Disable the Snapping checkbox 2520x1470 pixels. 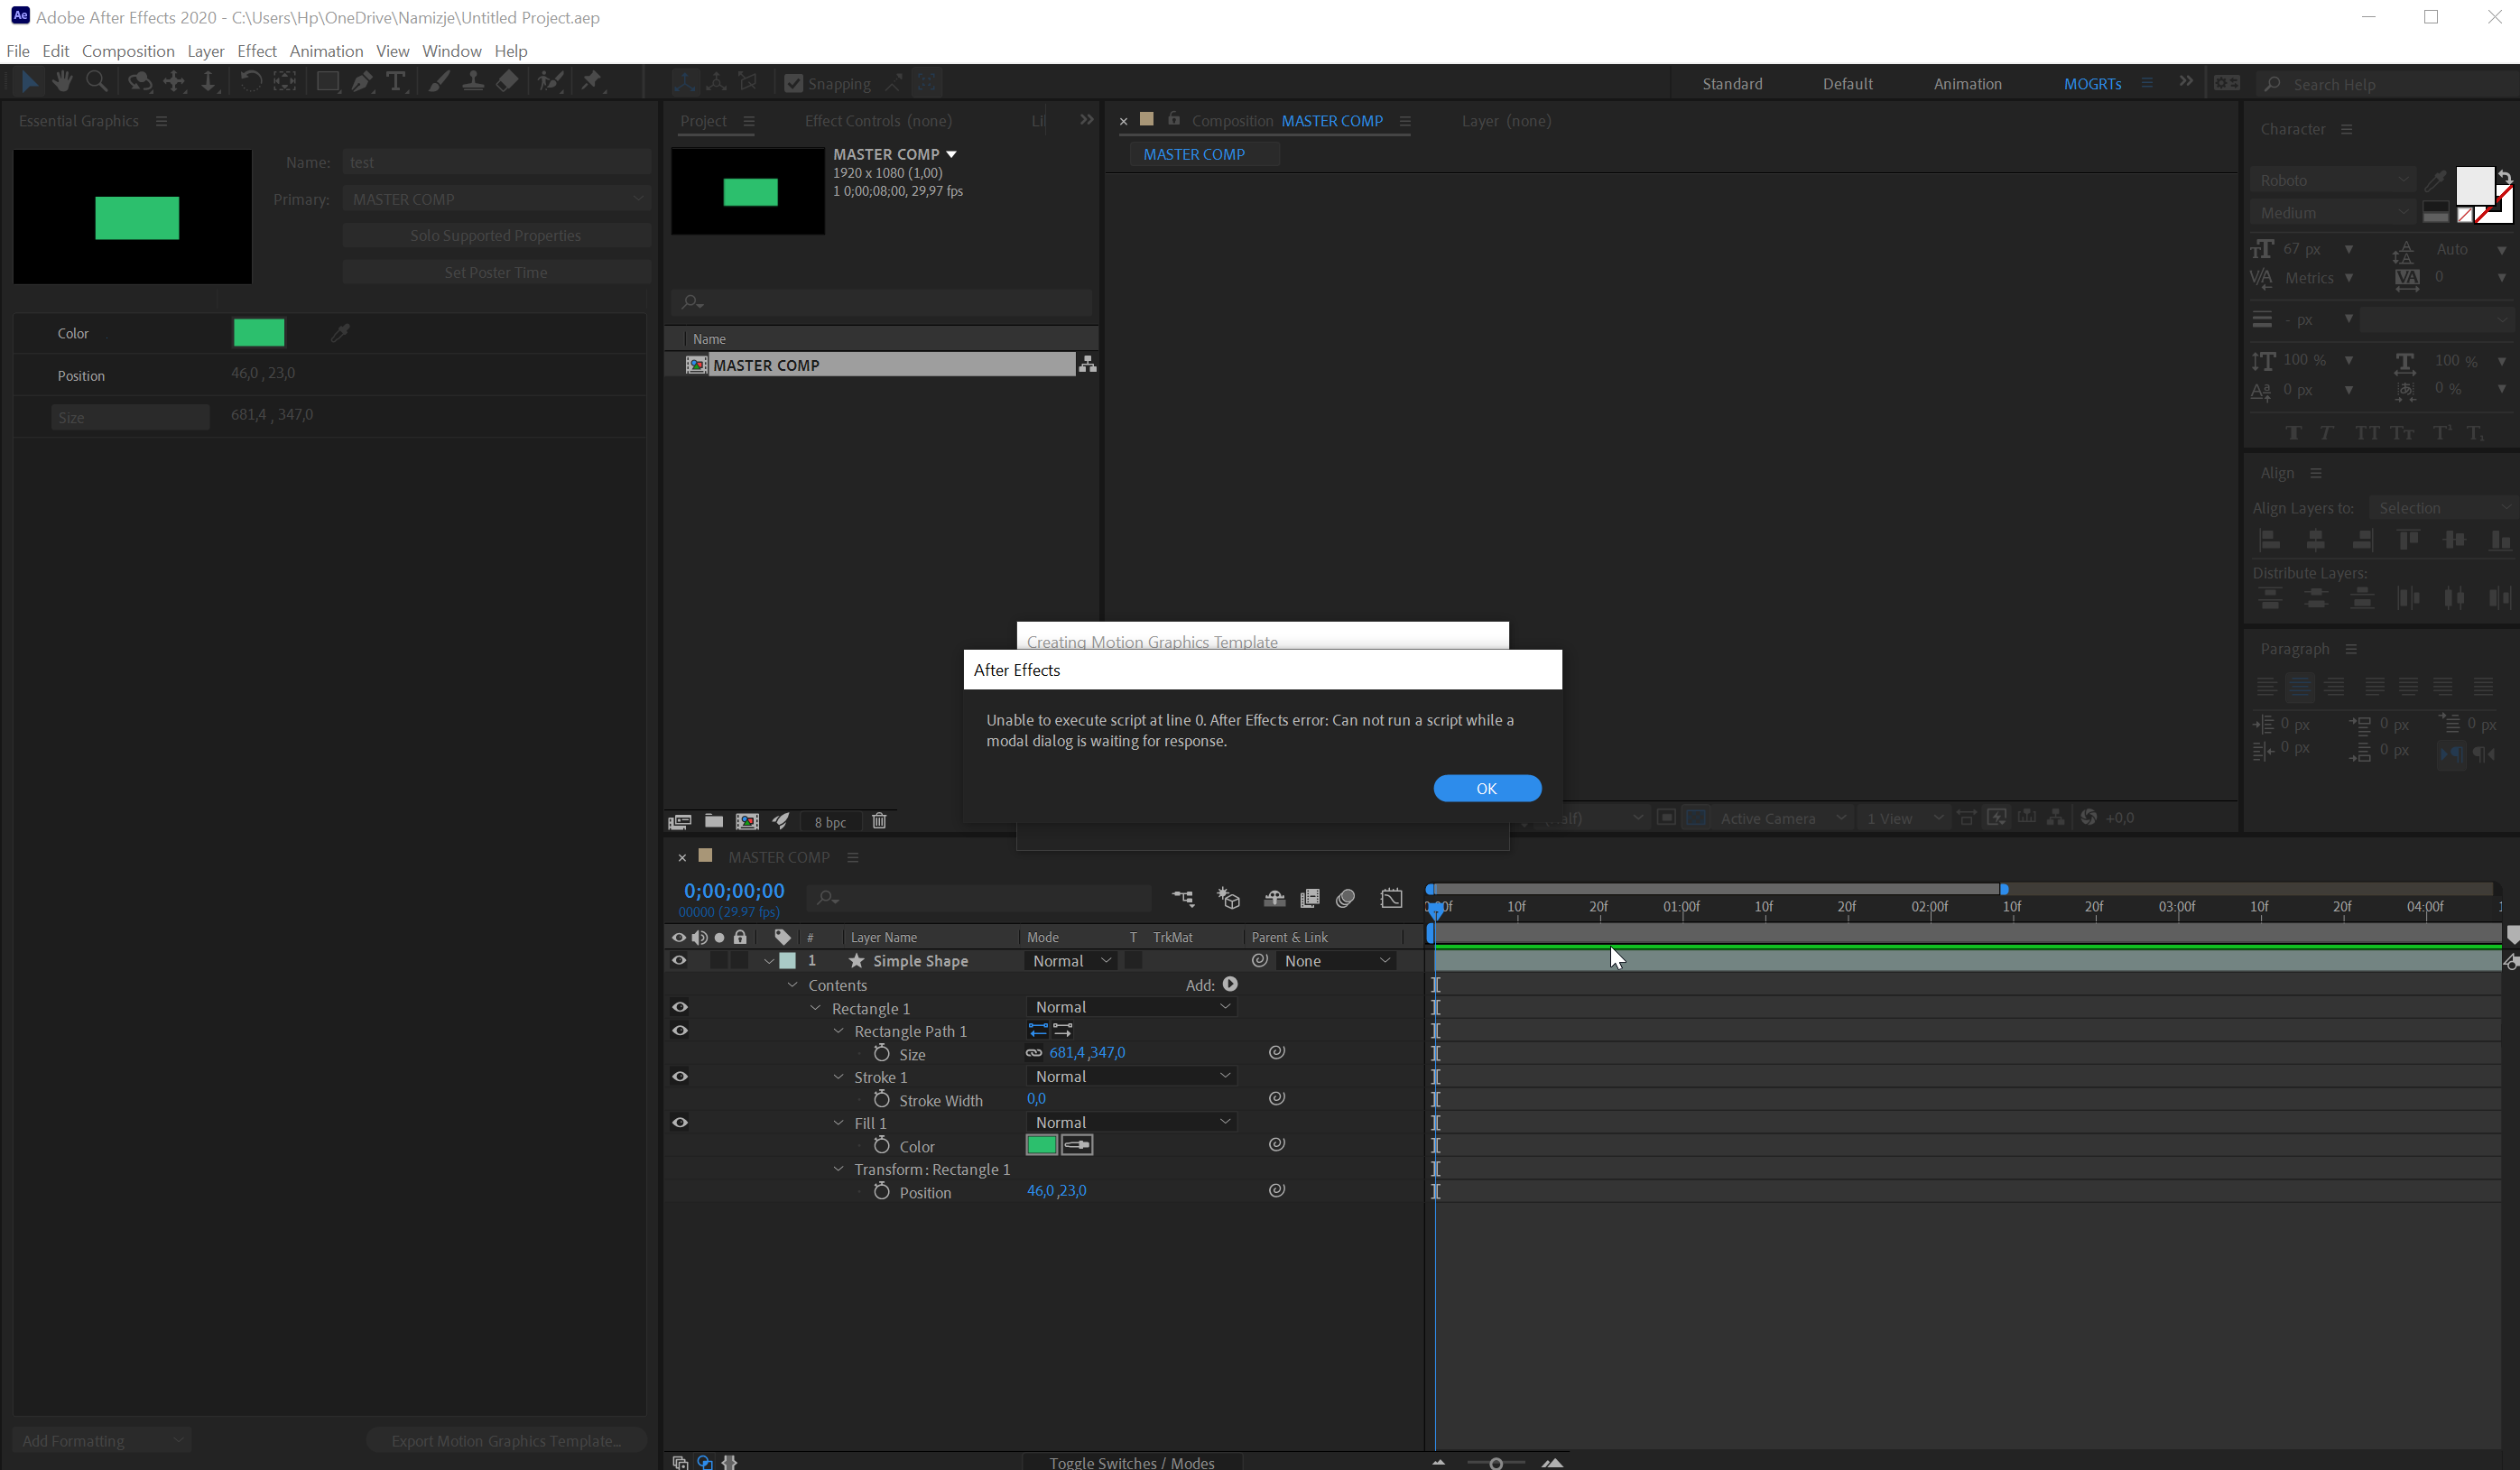[793, 83]
